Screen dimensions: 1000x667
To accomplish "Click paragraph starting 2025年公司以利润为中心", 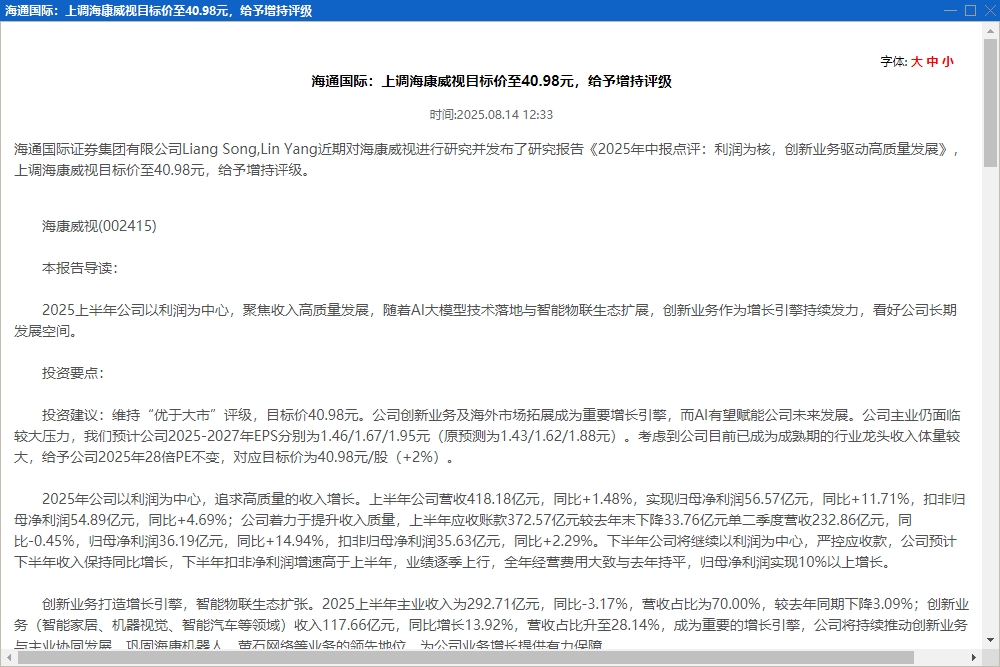I will coord(490,531).
